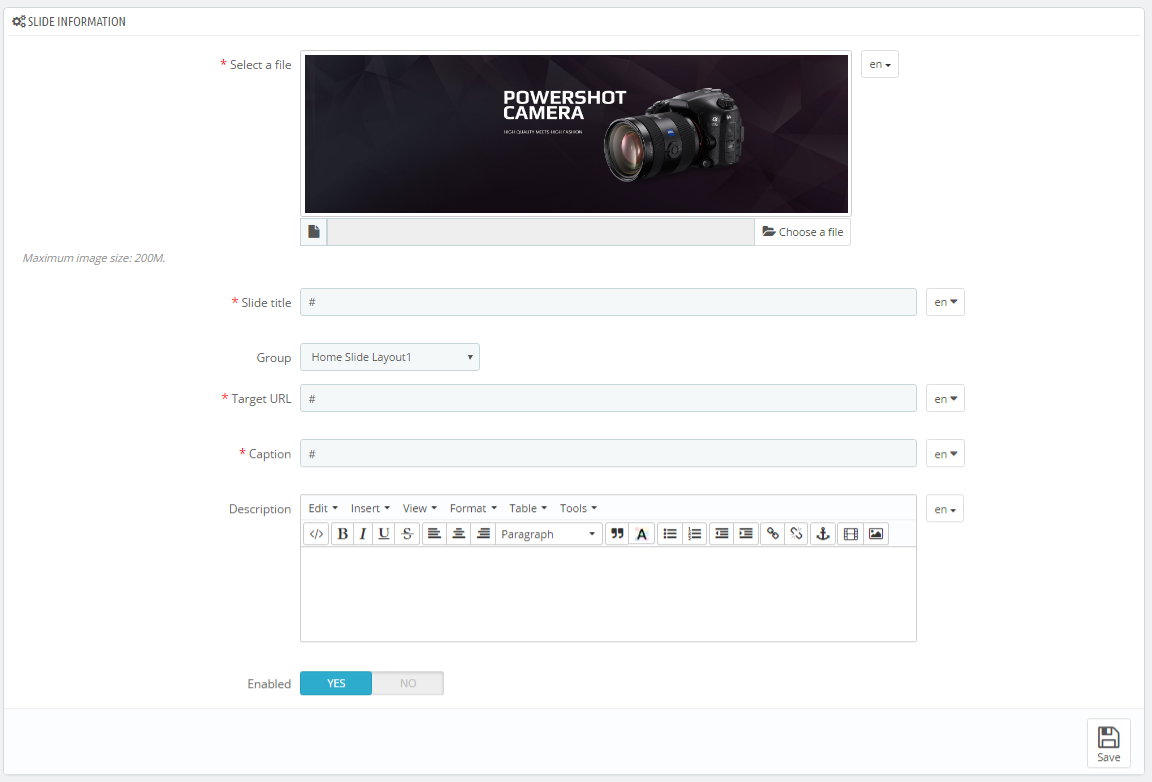Click the Target URL input field
Screen dimensions: 1152x782
[x=608, y=398]
